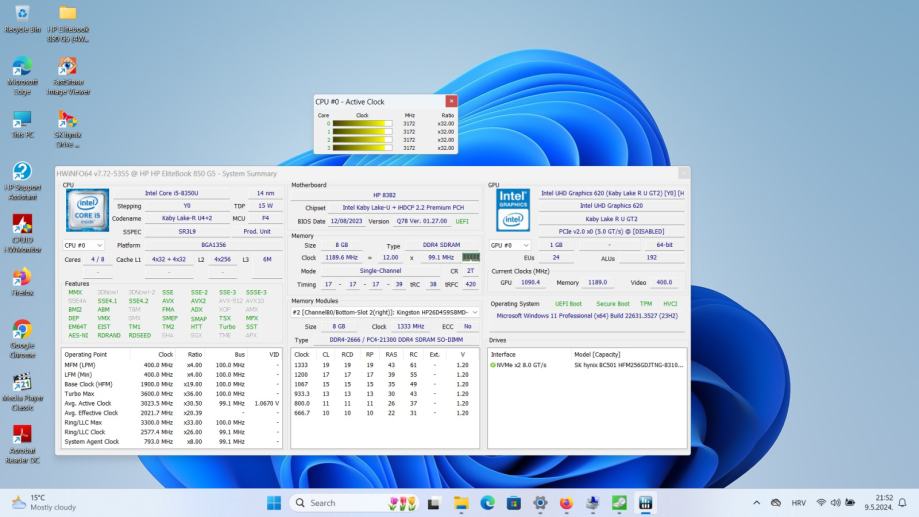Open File Explorer from the taskbar
Image resolution: width=919 pixels, height=517 pixels.
tap(461, 503)
